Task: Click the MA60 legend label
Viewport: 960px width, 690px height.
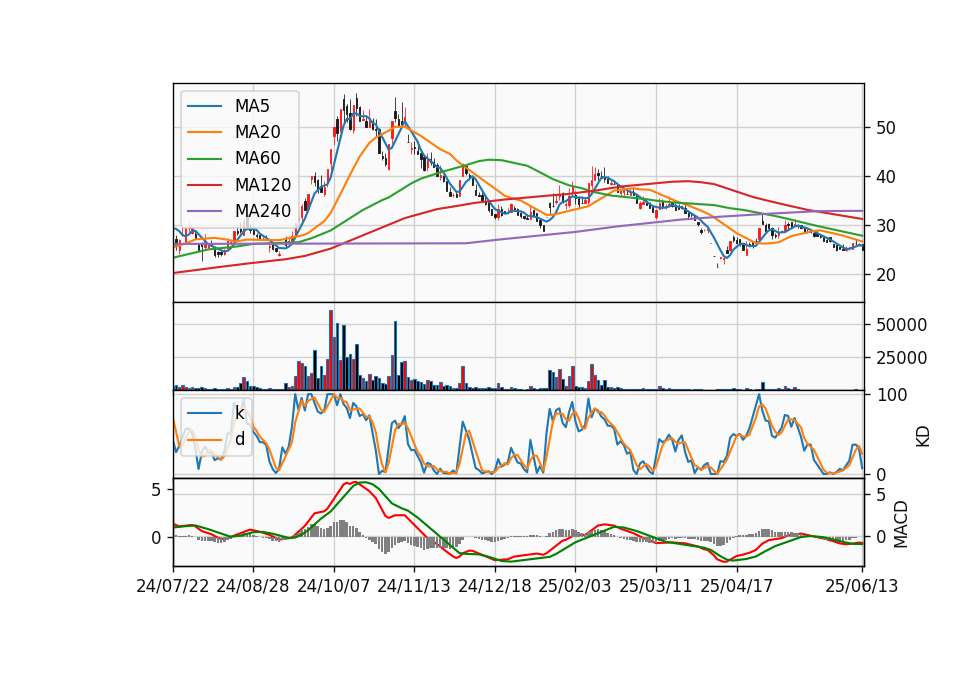Action: pos(257,159)
